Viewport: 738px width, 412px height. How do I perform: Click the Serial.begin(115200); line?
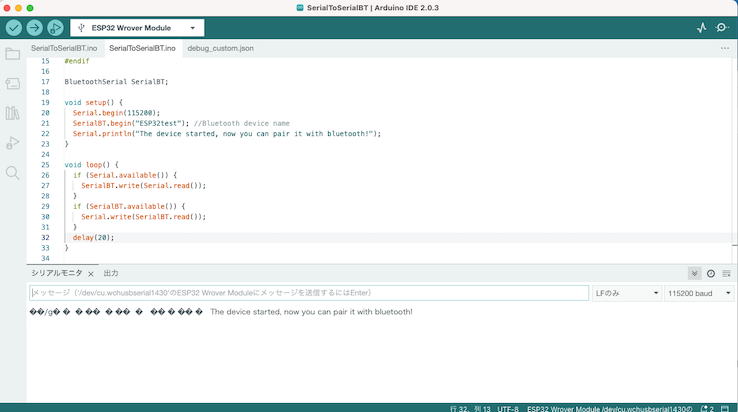click(x=116, y=113)
